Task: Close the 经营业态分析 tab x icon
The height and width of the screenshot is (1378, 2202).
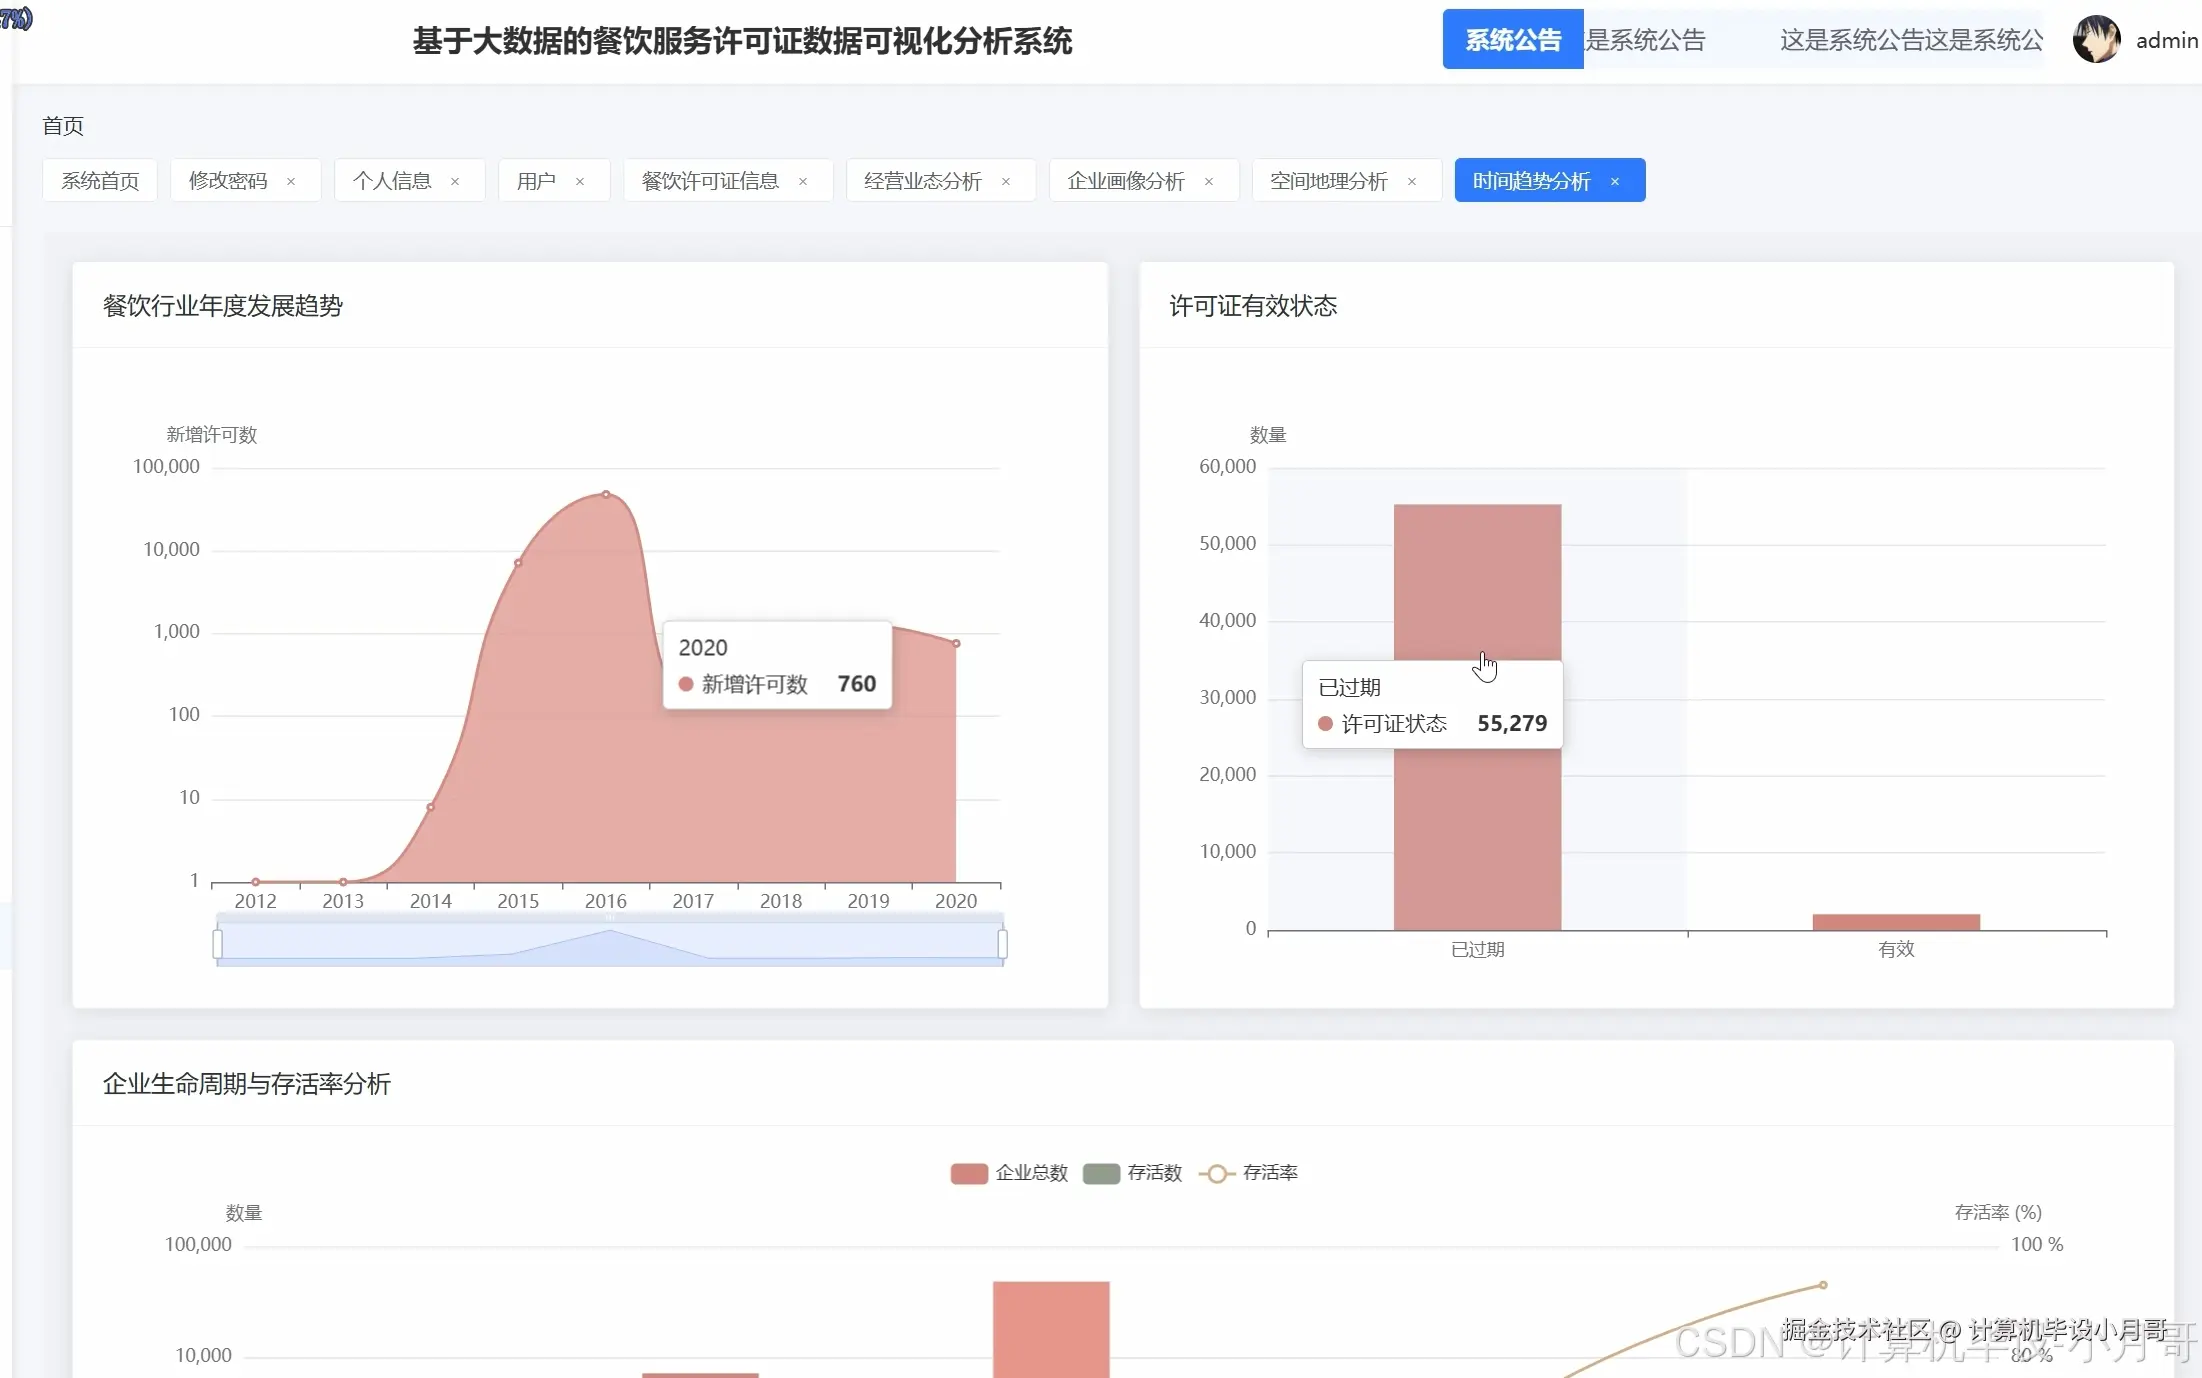Action: (x=1006, y=181)
